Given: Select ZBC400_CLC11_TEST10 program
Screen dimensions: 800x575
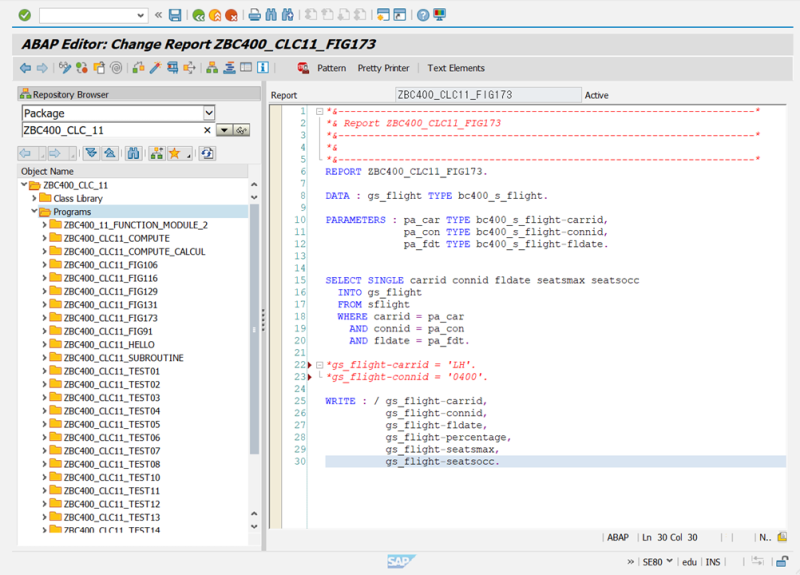Looking at the screenshot, I should [112, 477].
